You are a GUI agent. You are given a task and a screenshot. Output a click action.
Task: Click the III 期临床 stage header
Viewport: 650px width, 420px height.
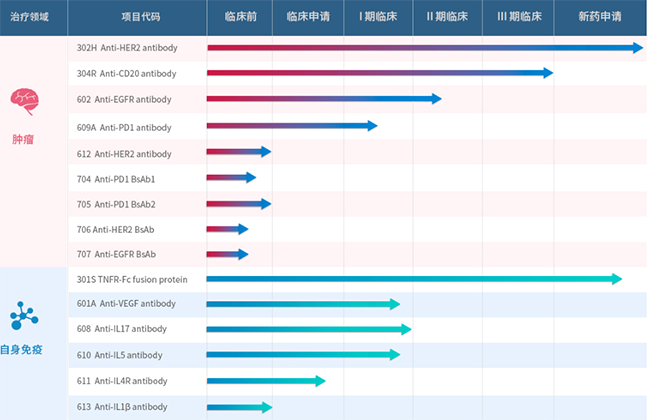(519, 17)
